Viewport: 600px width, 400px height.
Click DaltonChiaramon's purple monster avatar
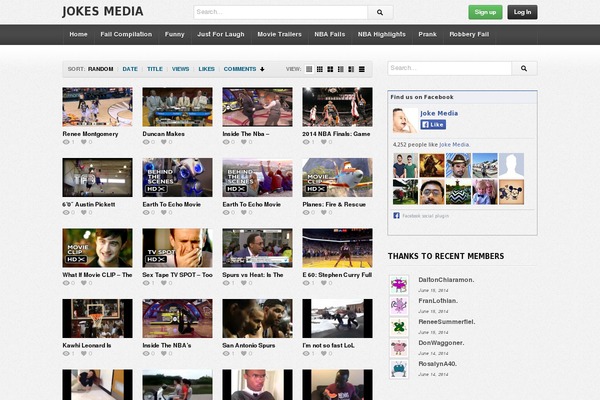click(x=399, y=285)
